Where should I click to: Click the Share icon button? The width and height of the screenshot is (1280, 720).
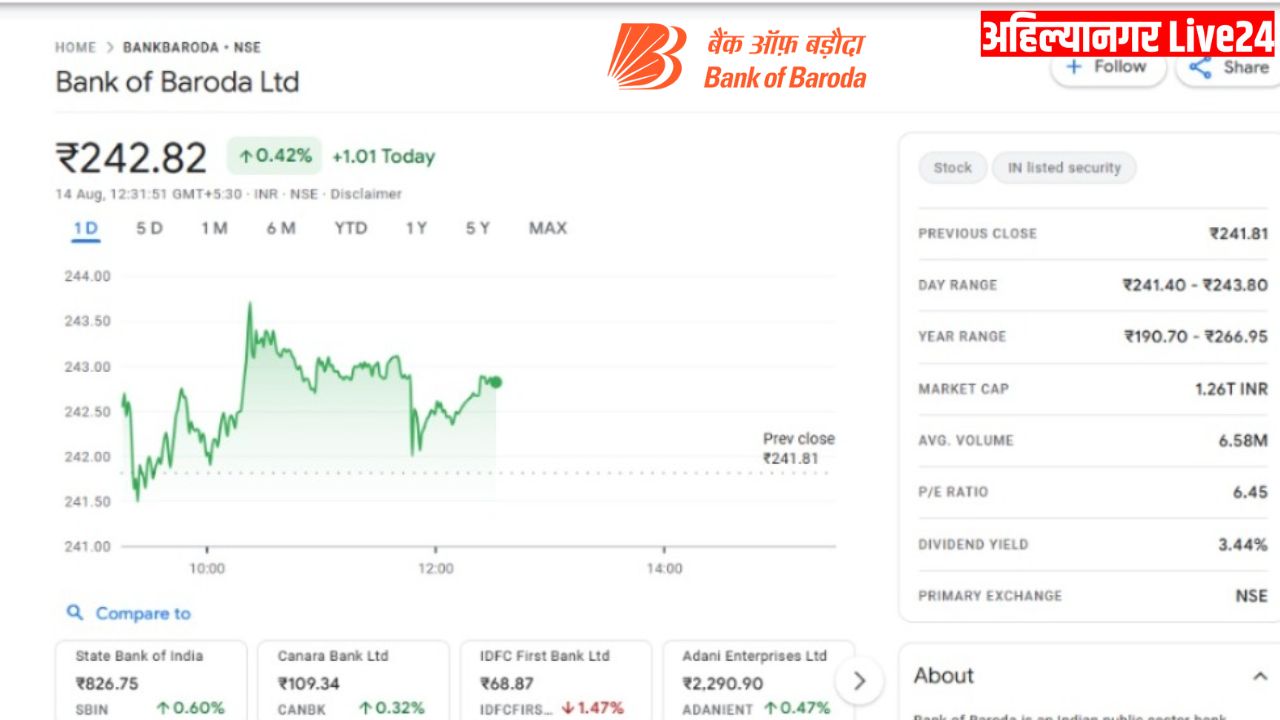(1227, 68)
